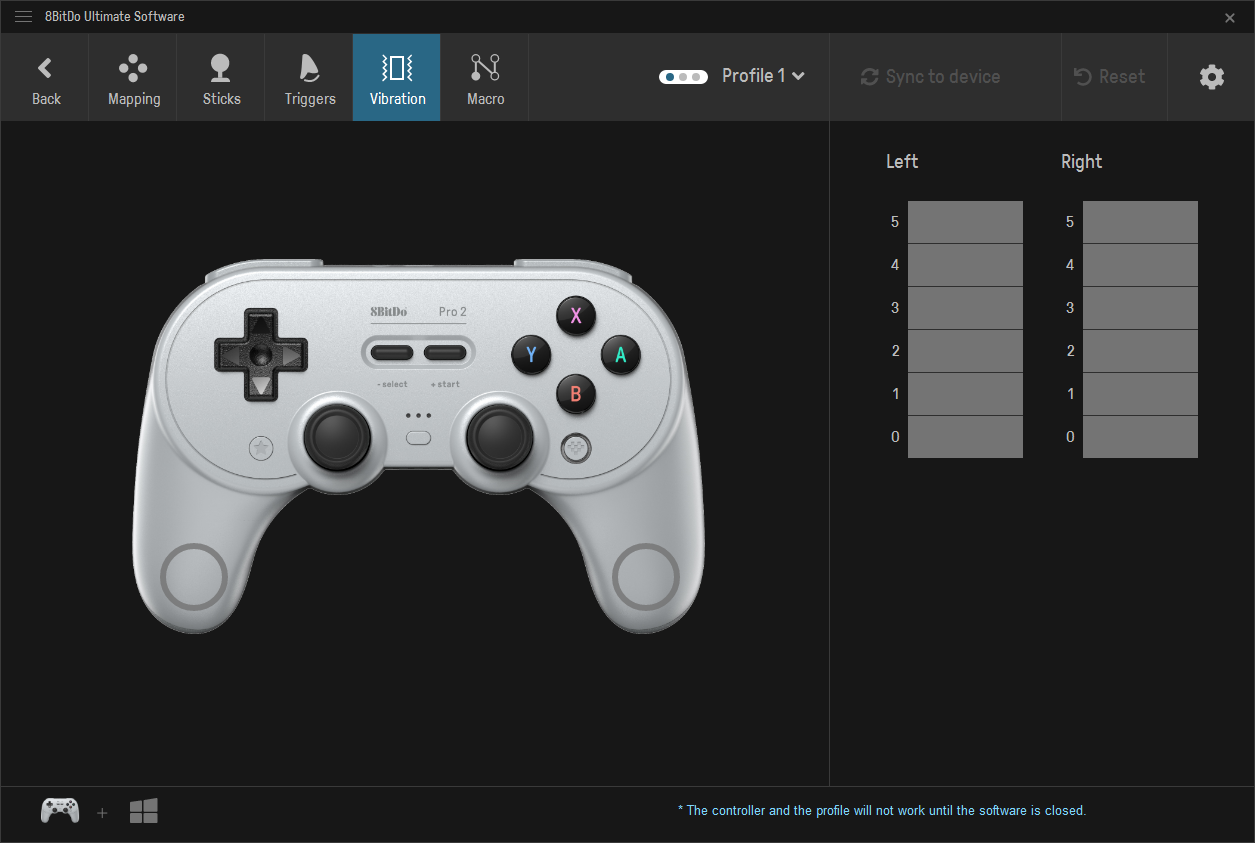The width and height of the screenshot is (1255, 843).
Task: Go back using the Back arrow
Action: 46,78
